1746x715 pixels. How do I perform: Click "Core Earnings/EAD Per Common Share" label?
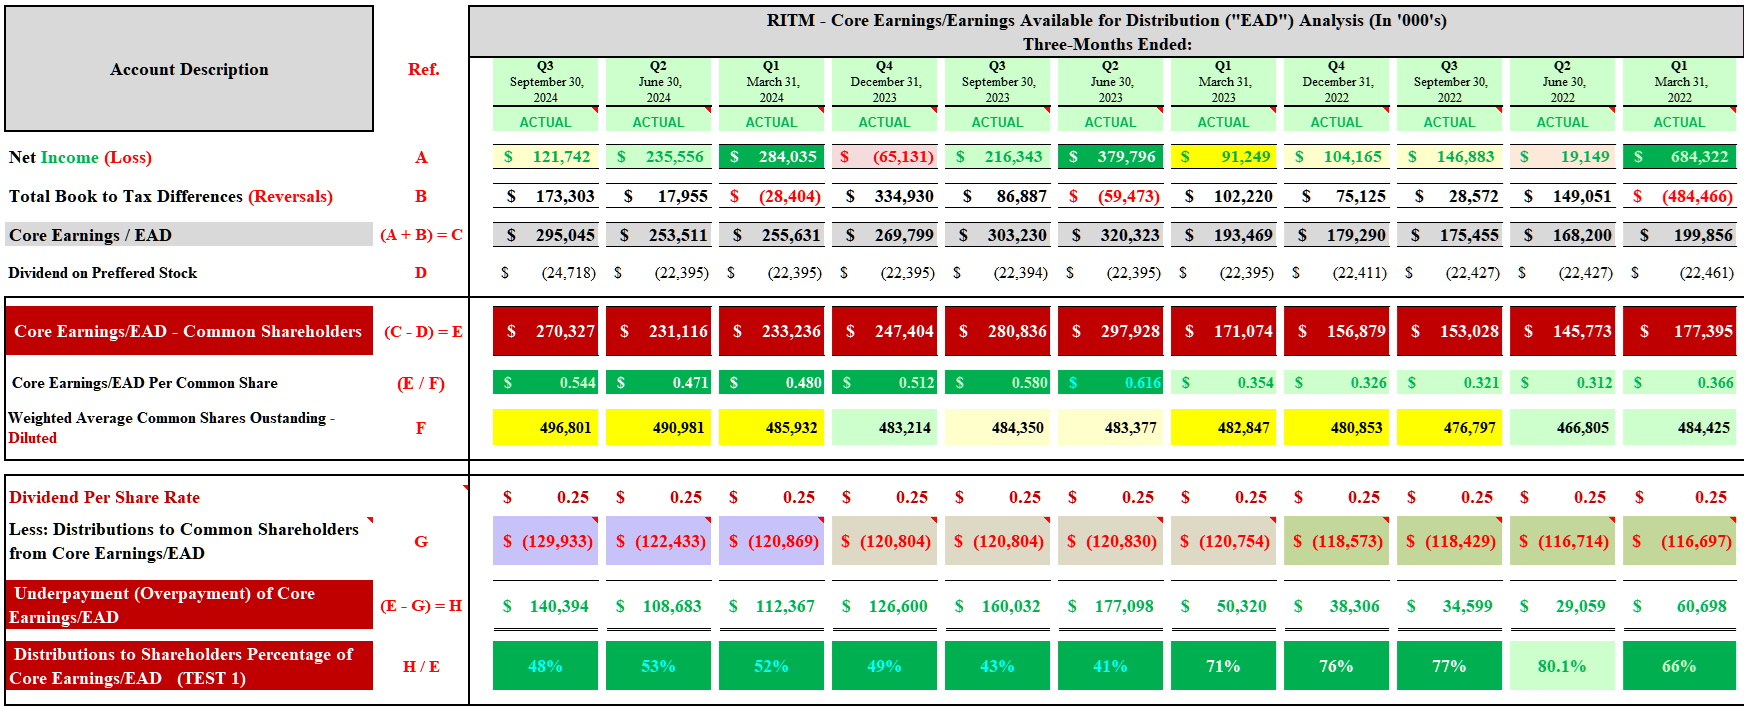pyautogui.click(x=145, y=383)
